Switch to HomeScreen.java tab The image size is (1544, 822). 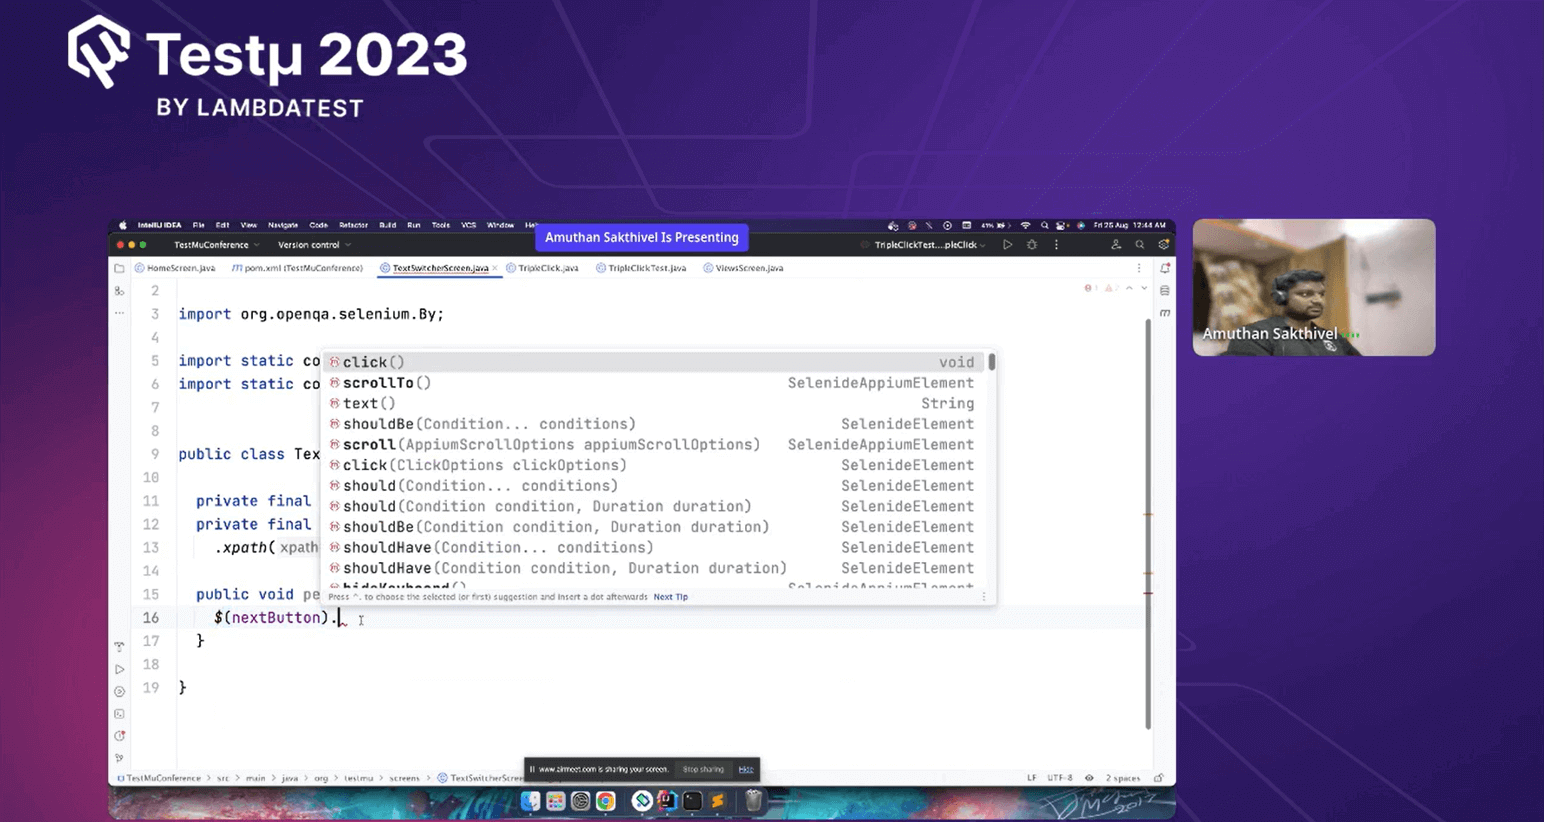pyautogui.click(x=175, y=268)
